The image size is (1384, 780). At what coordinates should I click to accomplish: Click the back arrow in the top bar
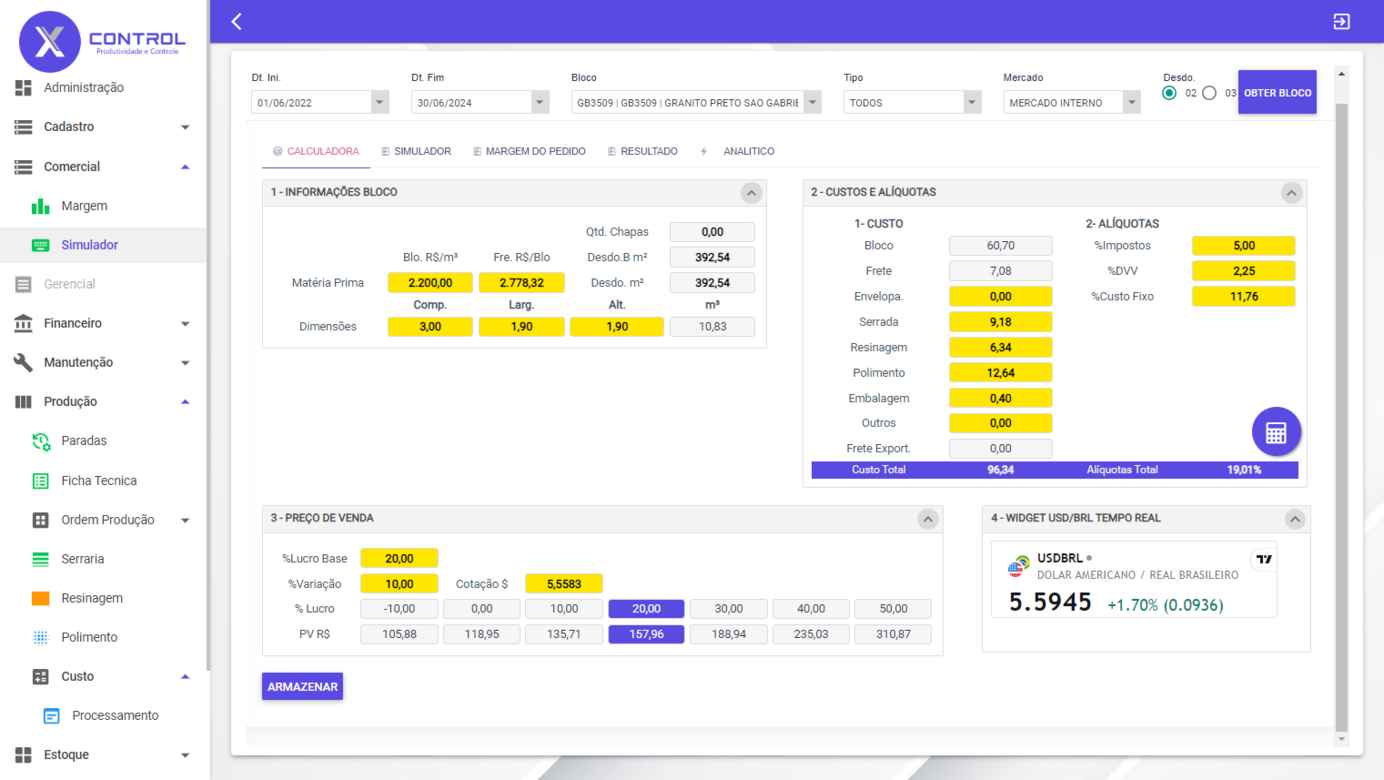237,21
